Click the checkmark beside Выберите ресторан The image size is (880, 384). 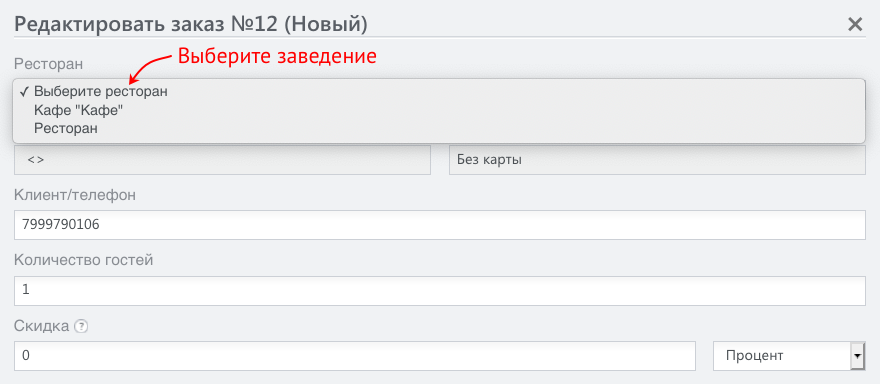(x=24, y=91)
